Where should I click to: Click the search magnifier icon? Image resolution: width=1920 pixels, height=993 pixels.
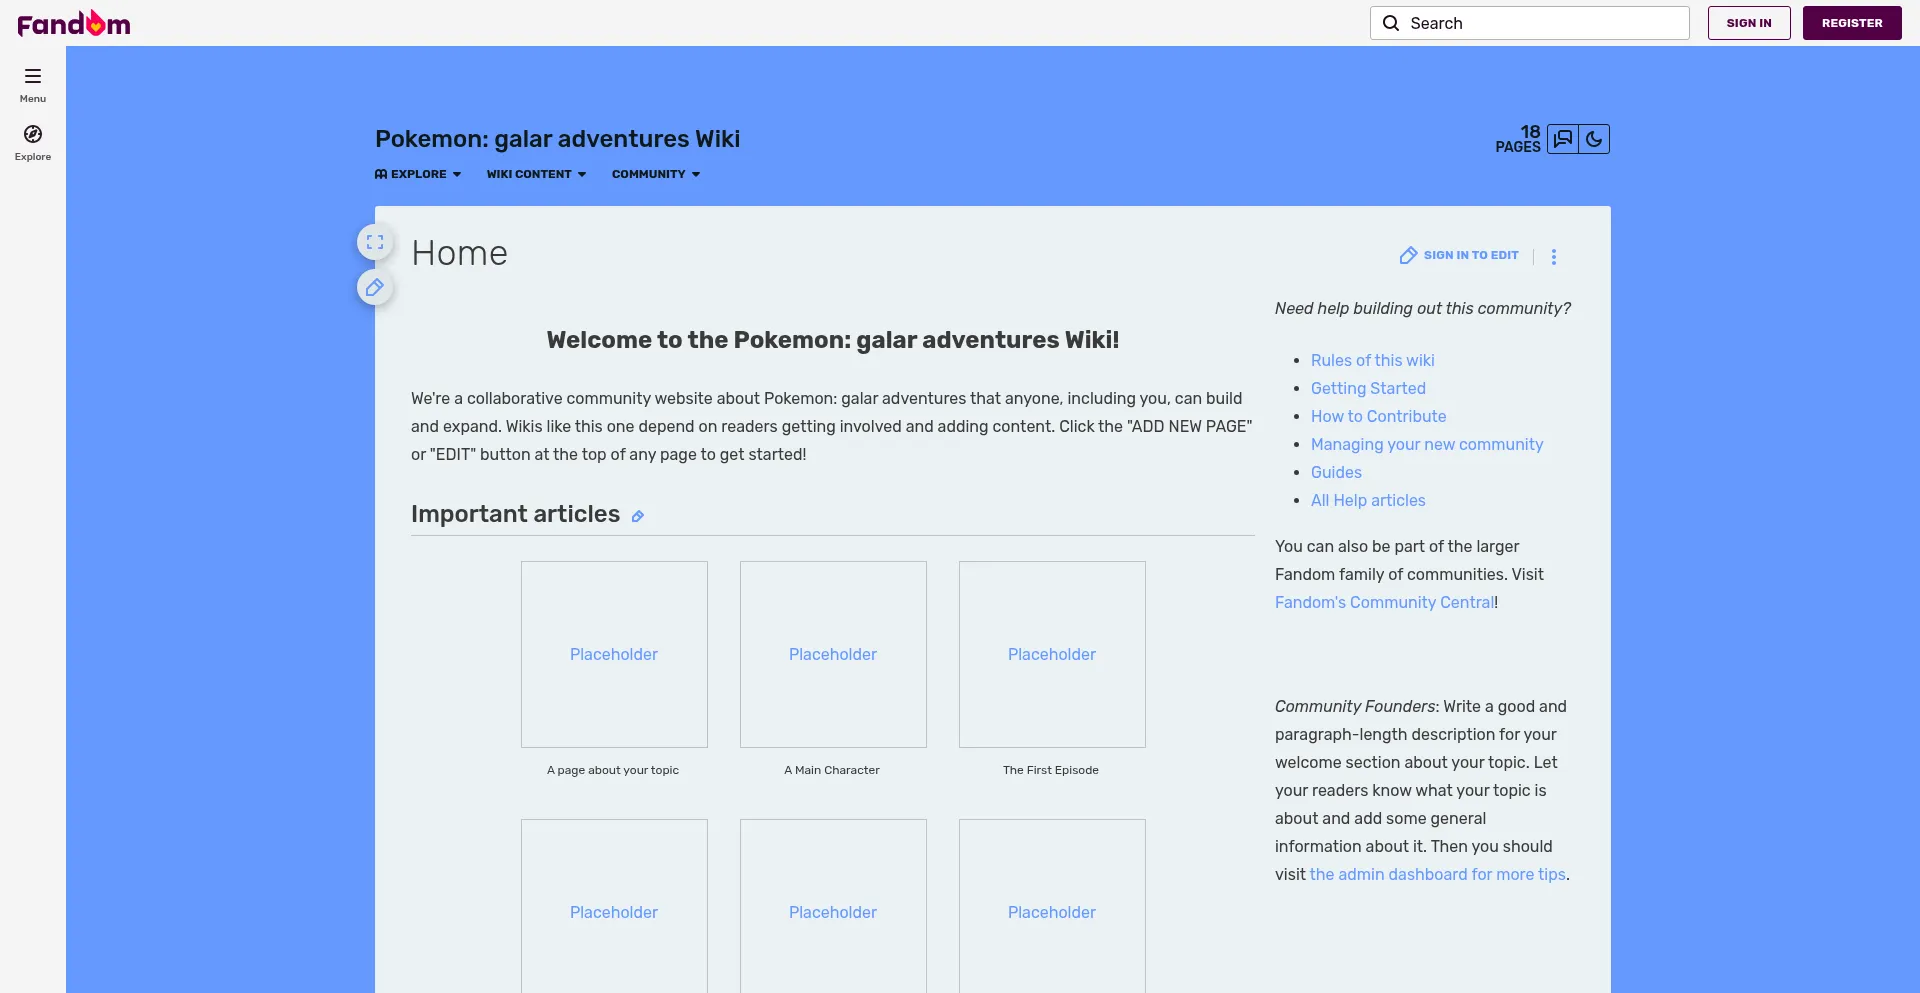pyautogui.click(x=1391, y=23)
